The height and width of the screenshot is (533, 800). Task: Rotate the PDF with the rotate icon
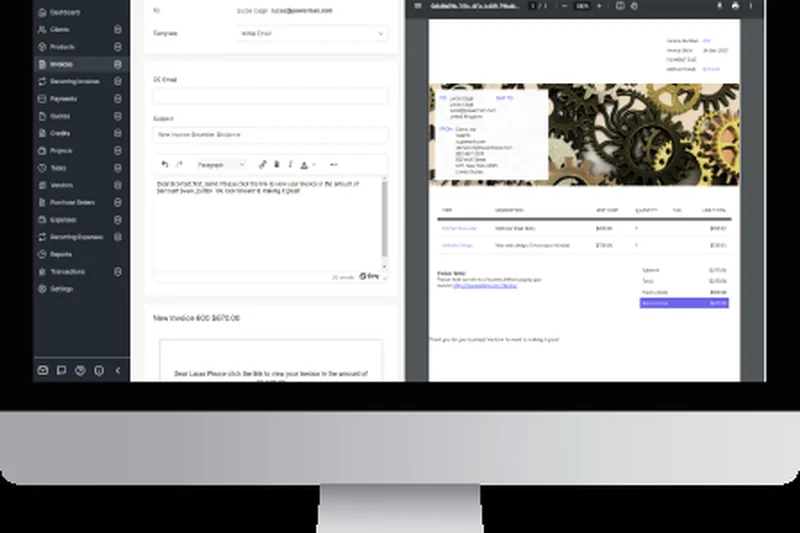coord(634,6)
